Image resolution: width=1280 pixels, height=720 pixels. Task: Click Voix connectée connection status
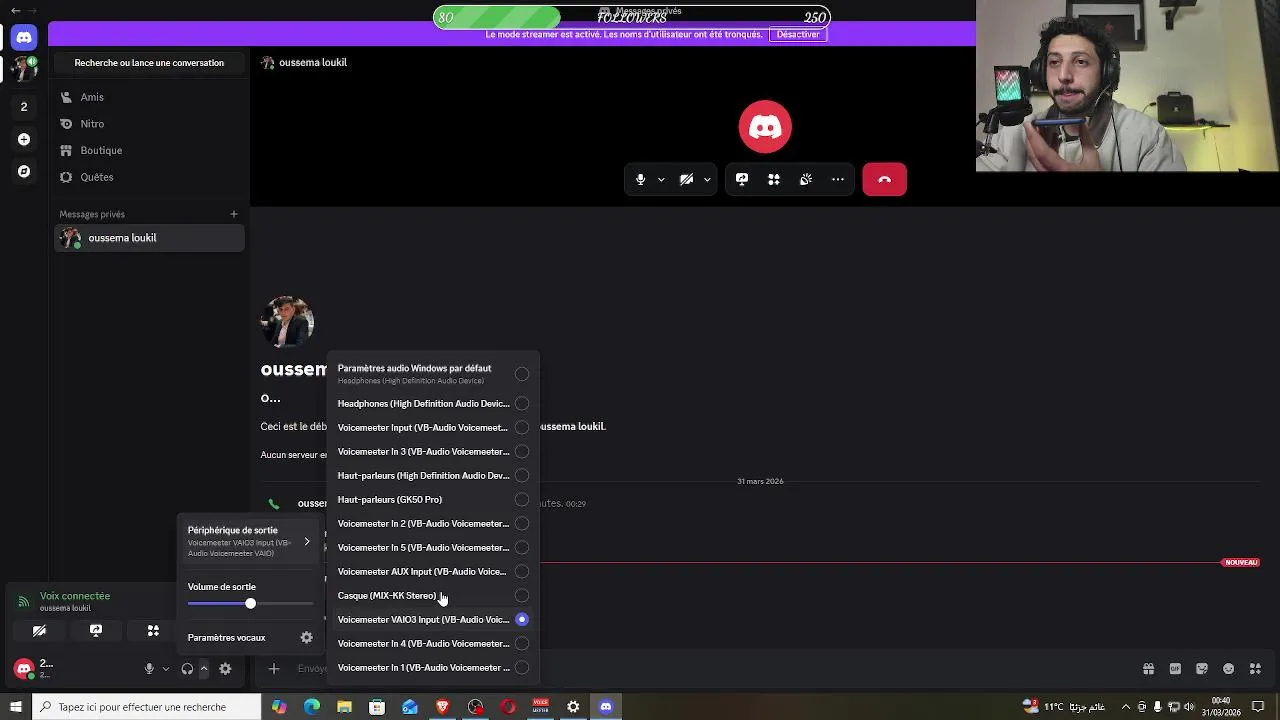75,596
